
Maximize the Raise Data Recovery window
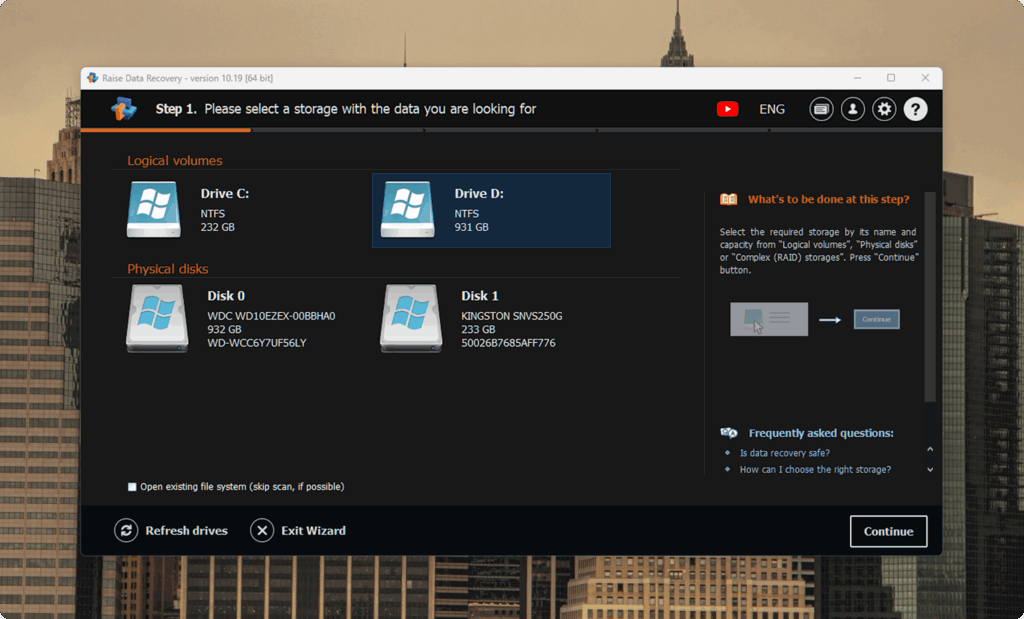891,78
